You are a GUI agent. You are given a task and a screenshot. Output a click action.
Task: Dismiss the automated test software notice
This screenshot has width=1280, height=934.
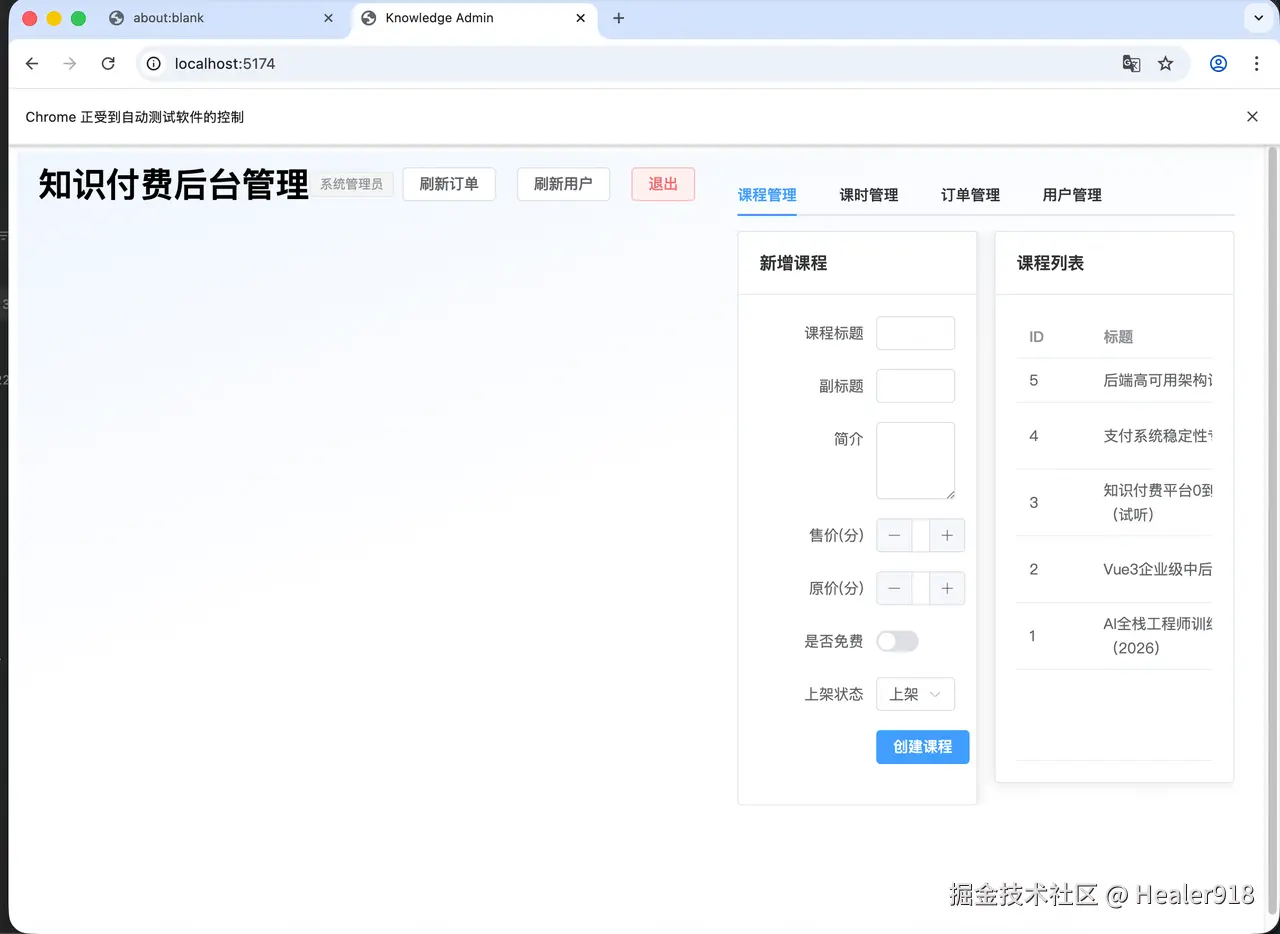1252,117
